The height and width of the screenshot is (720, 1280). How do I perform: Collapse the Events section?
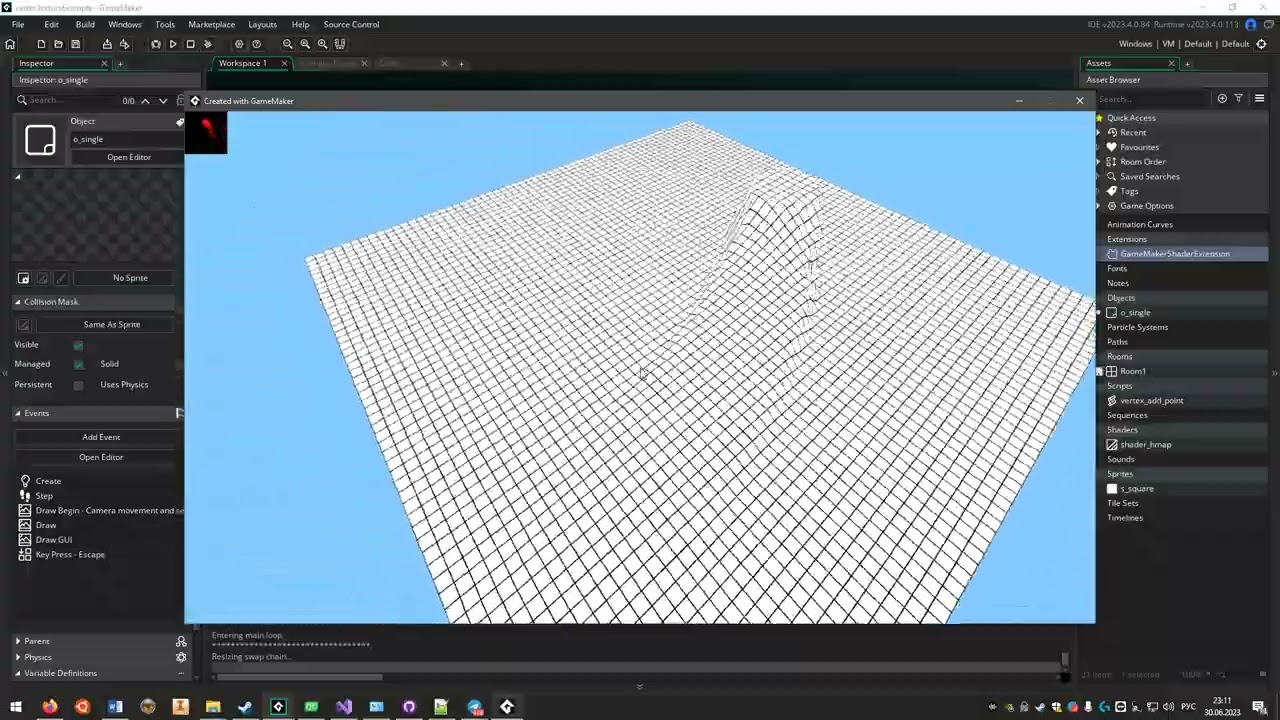tap(17, 413)
